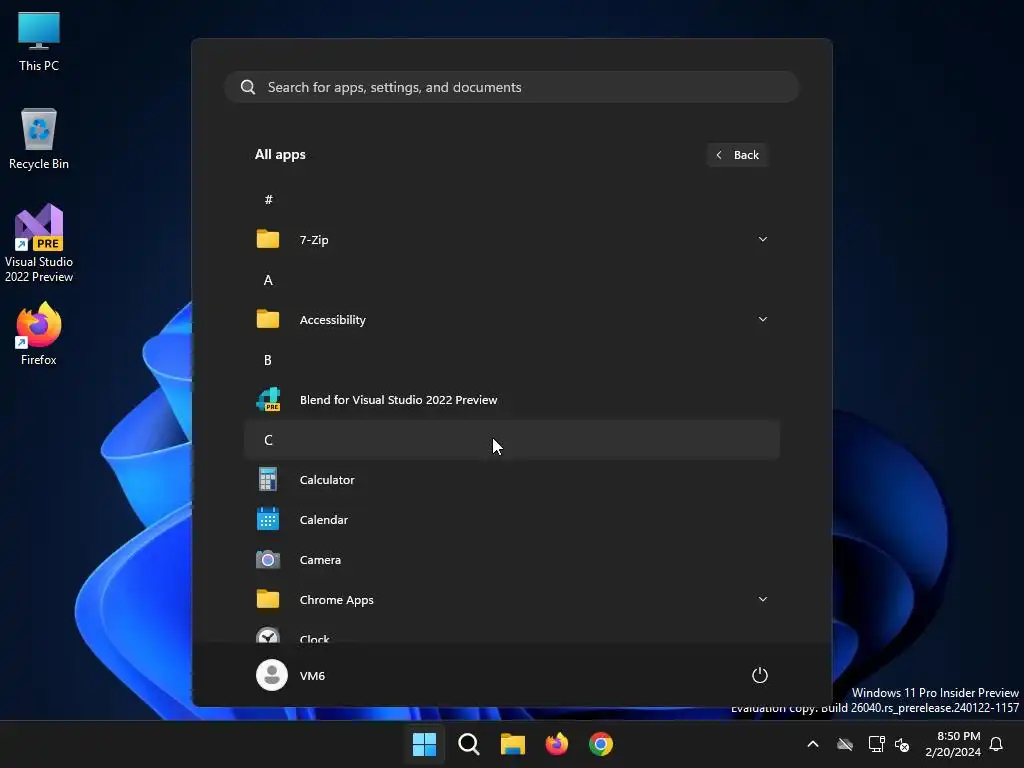Open Calculator by its name
The image size is (1024, 768).
327,479
